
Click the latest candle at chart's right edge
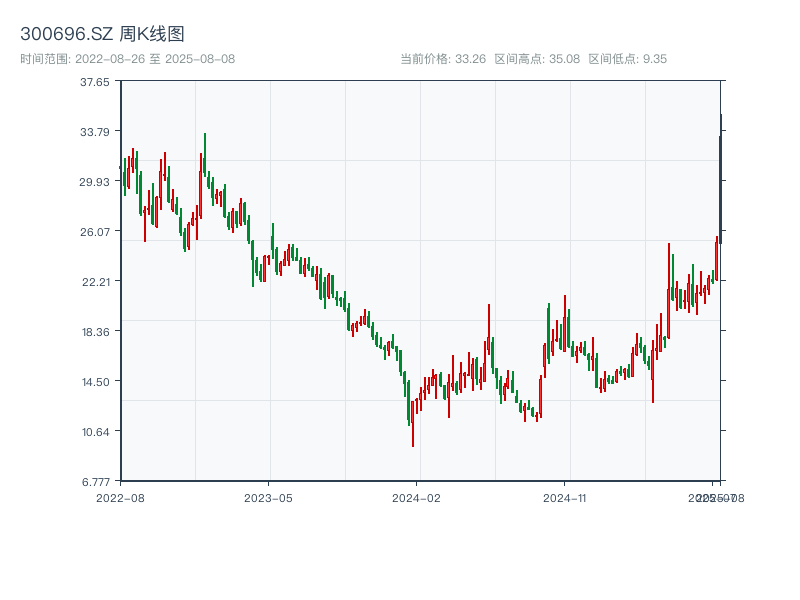[720, 180]
